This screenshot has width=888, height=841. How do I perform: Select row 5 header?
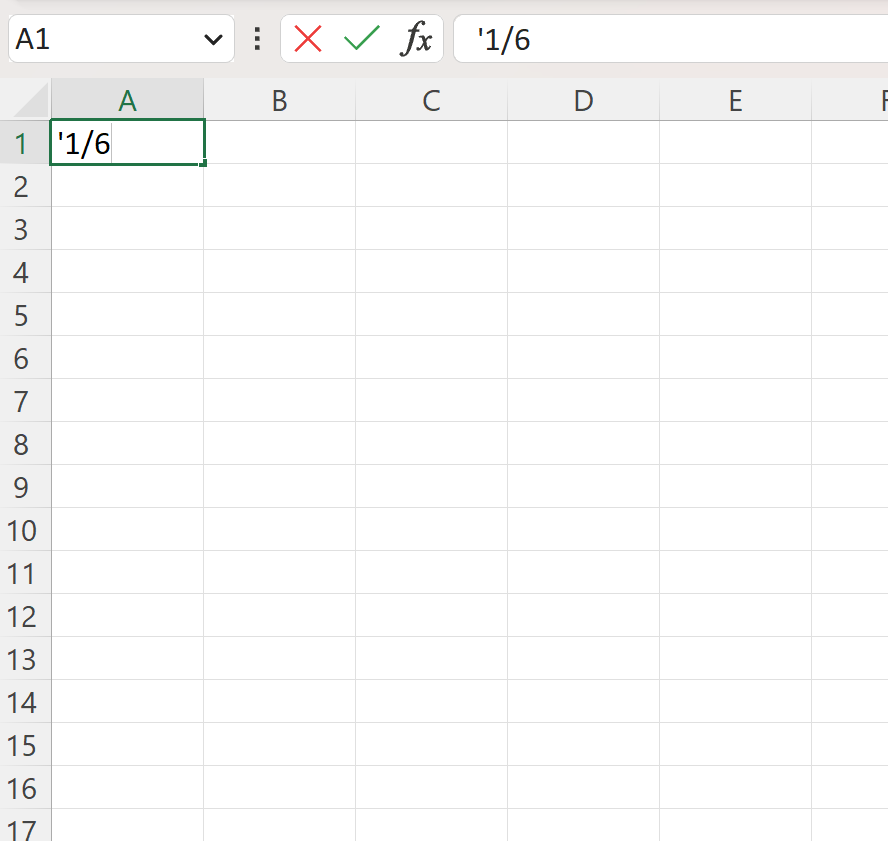pos(24,315)
